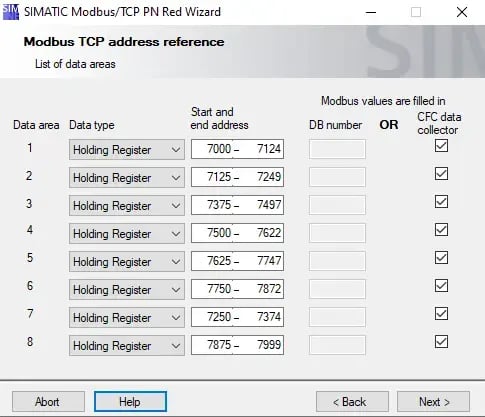This screenshot has height=417, width=485.
Task: Click end address 7622 in row 4
Action: point(262,233)
